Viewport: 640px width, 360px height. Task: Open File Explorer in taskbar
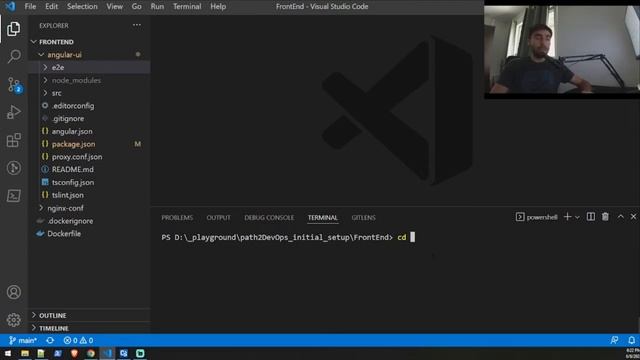coord(25,353)
